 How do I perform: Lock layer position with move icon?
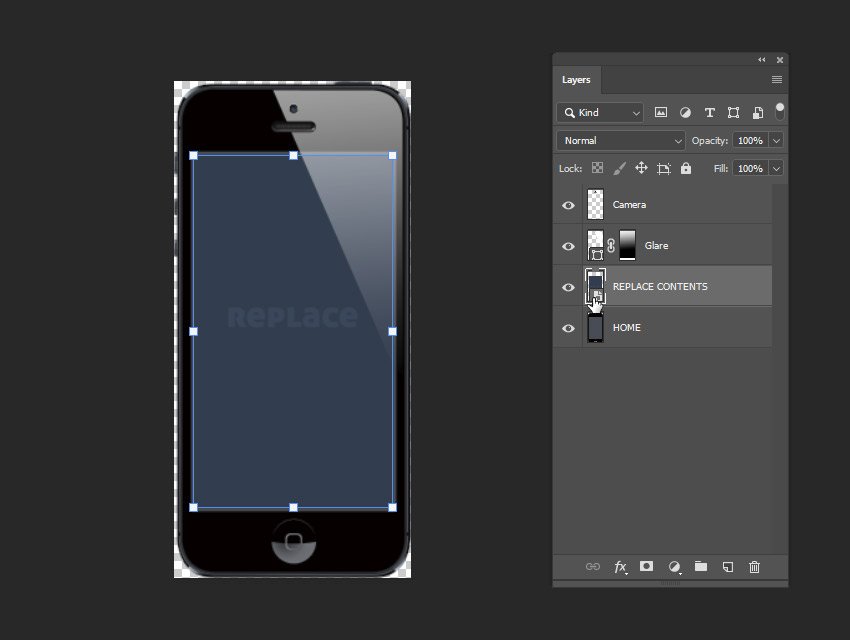pos(641,169)
